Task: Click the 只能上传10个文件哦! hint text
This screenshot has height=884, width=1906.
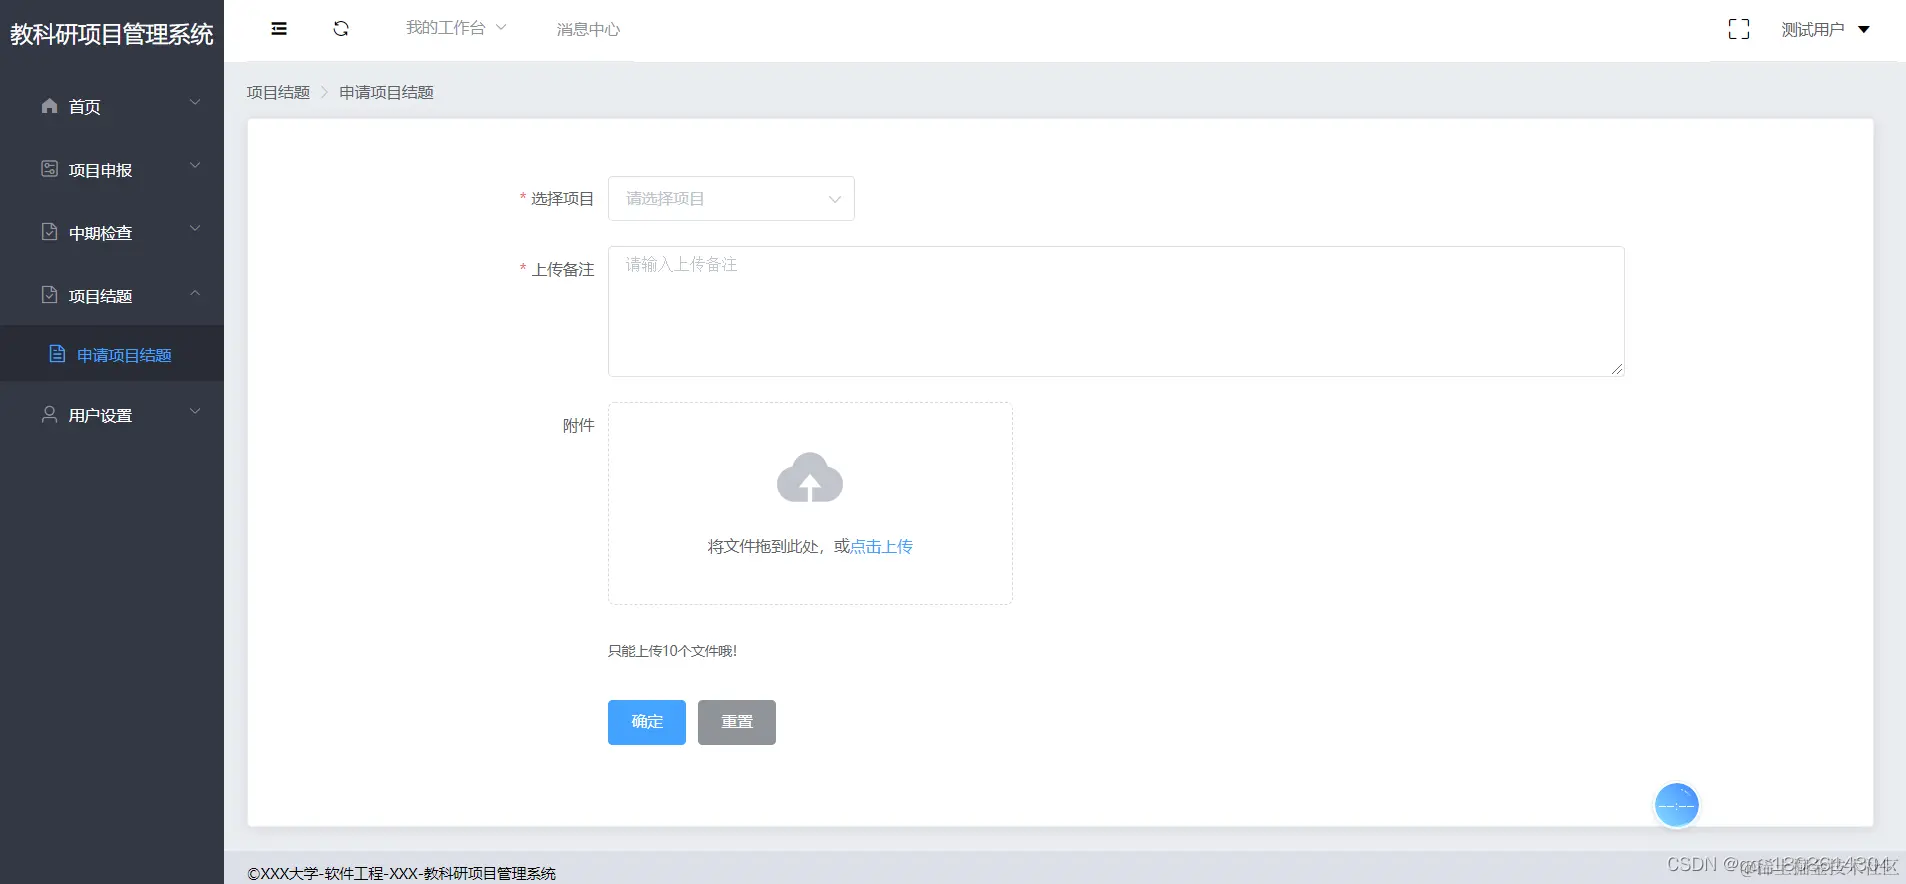Action: (x=672, y=651)
